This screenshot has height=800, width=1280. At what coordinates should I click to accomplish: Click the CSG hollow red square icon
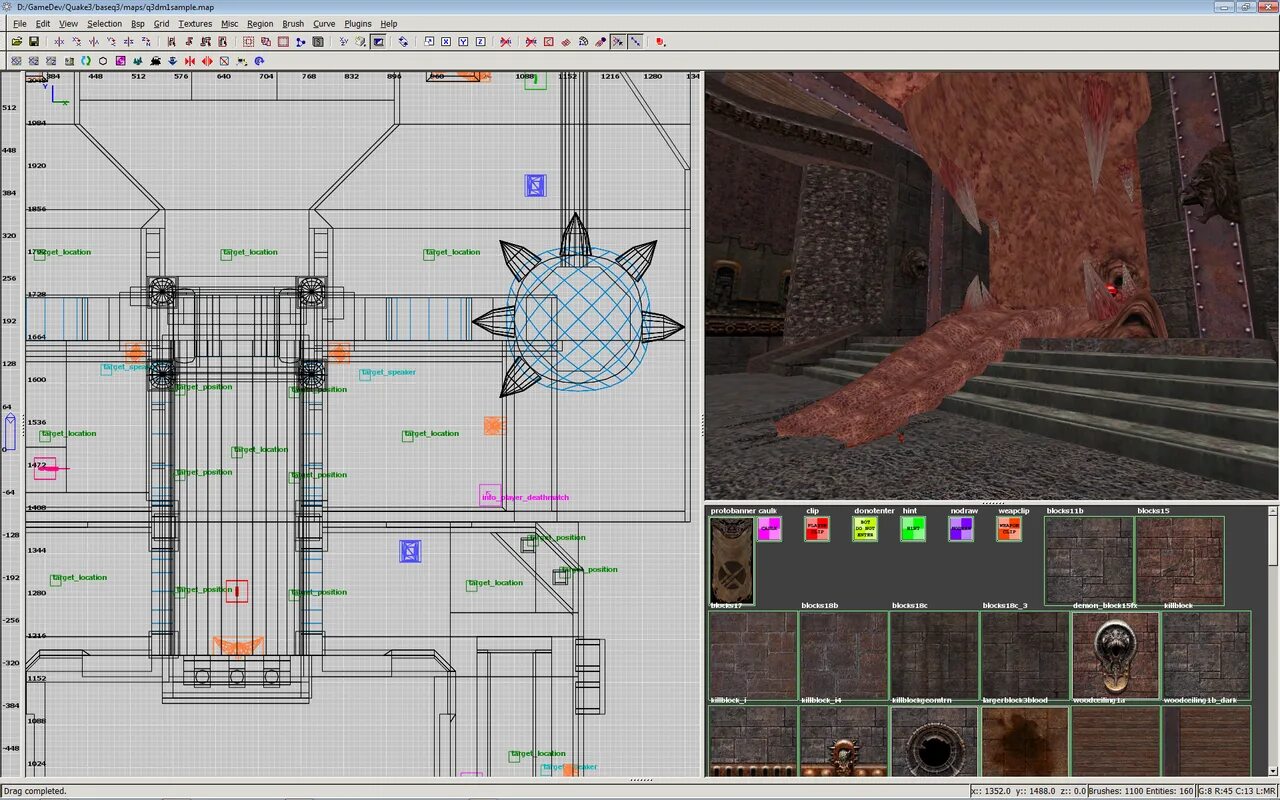pos(283,42)
